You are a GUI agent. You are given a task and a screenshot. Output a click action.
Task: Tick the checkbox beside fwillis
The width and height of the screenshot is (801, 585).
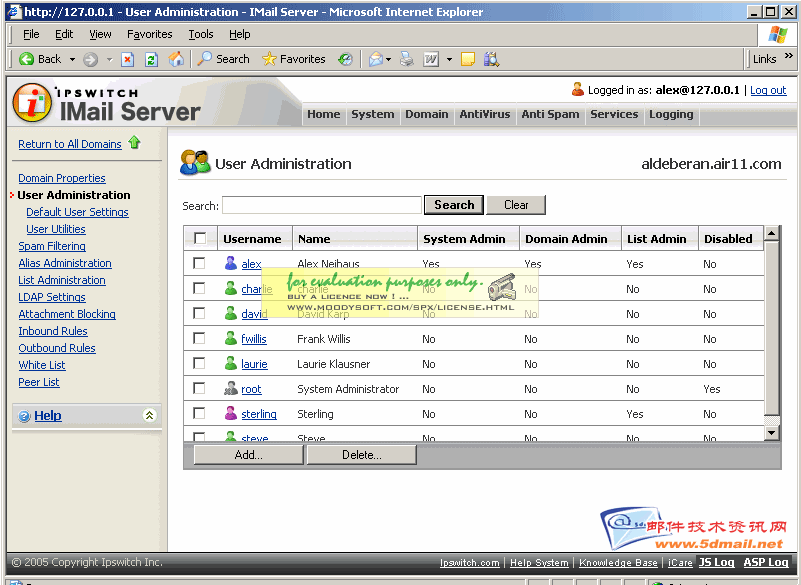tap(200, 339)
